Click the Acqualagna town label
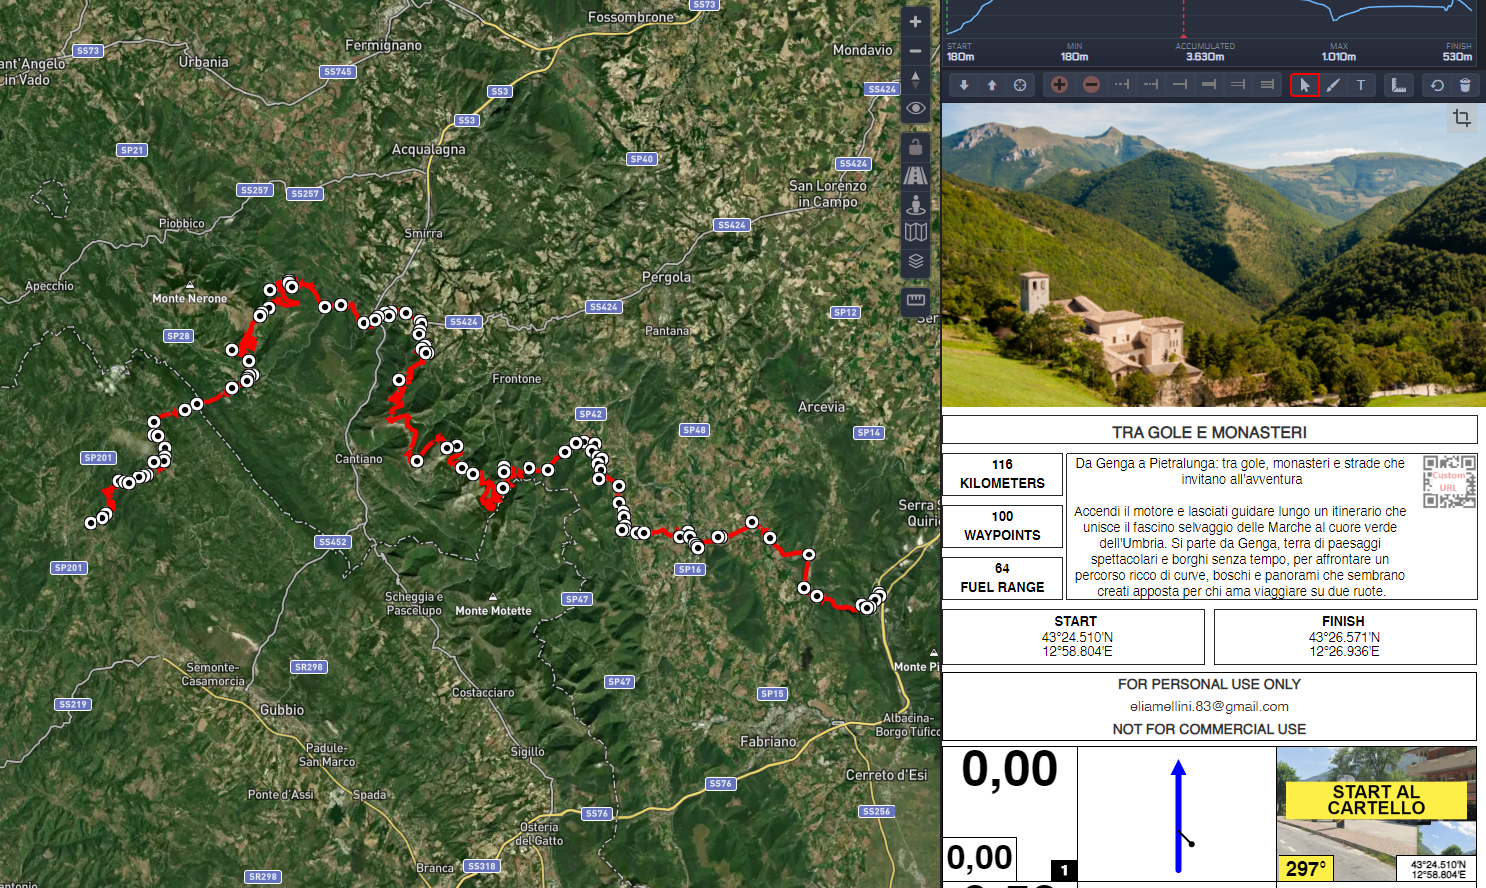Viewport: 1486px width, 888px height. (x=428, y=150)
